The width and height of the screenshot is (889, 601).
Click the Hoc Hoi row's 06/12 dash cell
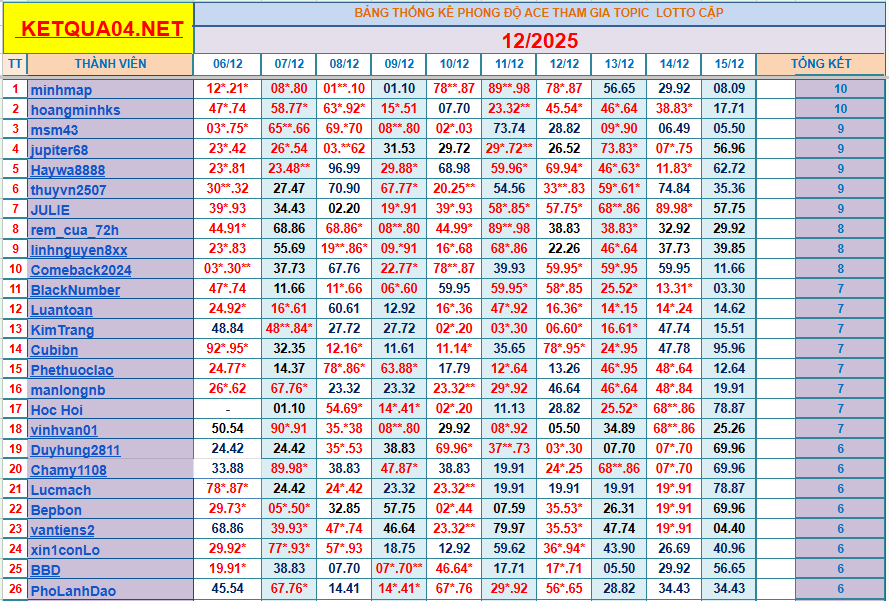pos(227,409)
